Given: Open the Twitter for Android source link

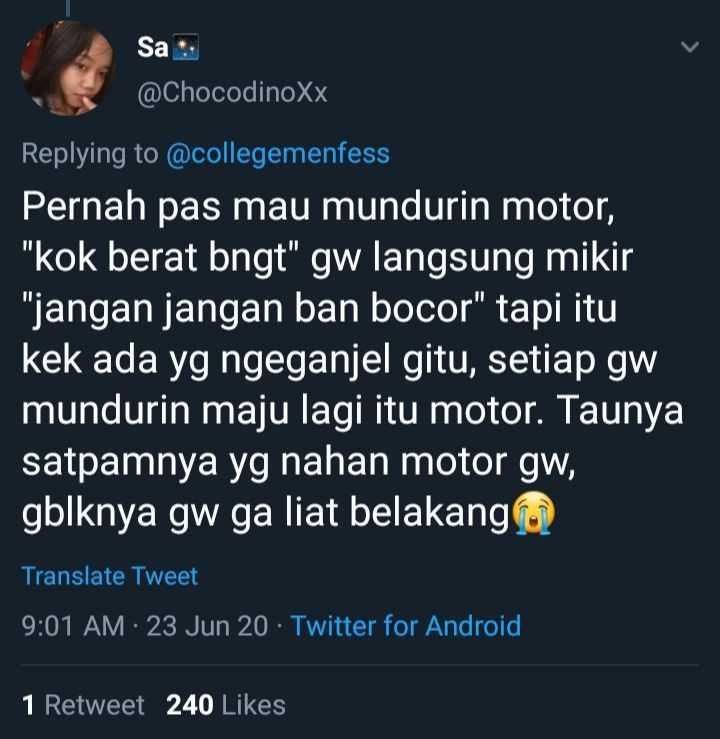Looking at the screenshot, I should [406, 626].
